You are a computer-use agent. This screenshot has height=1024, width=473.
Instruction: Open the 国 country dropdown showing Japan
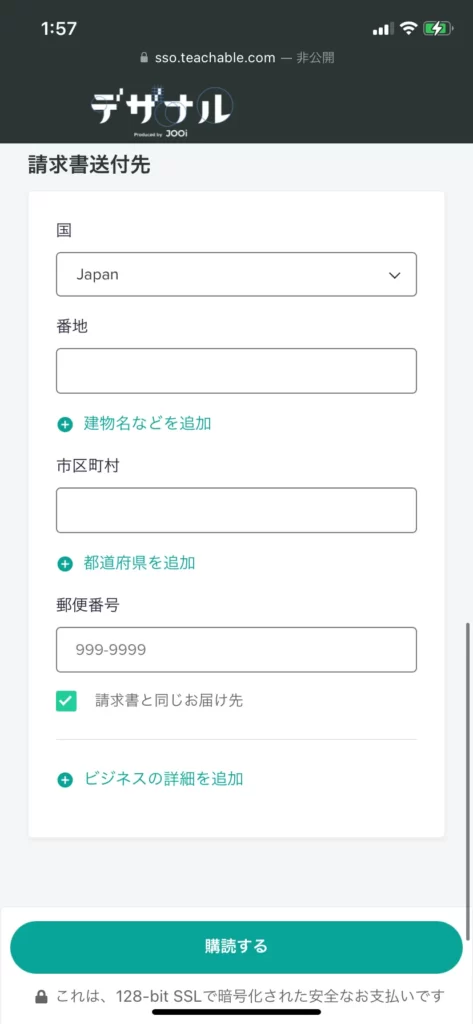(x=236, y=275)
